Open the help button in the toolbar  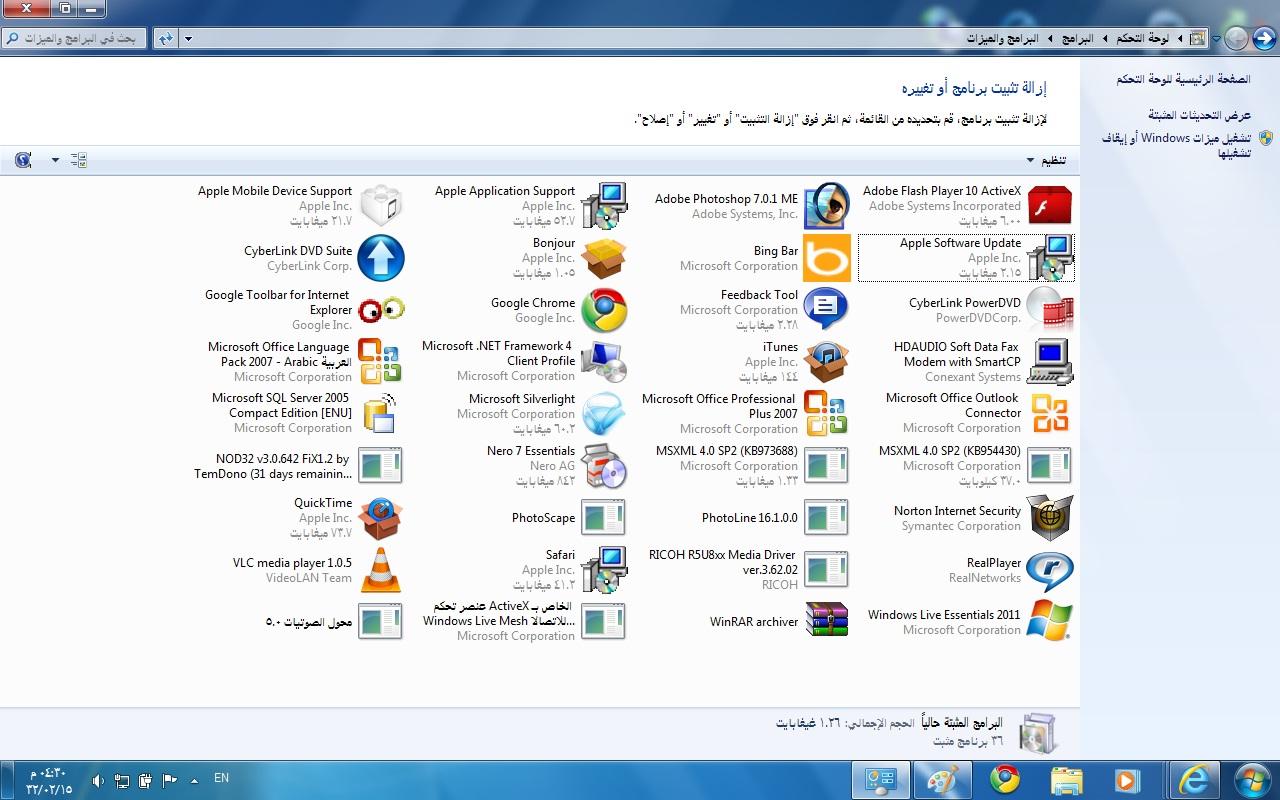point(23,160)
